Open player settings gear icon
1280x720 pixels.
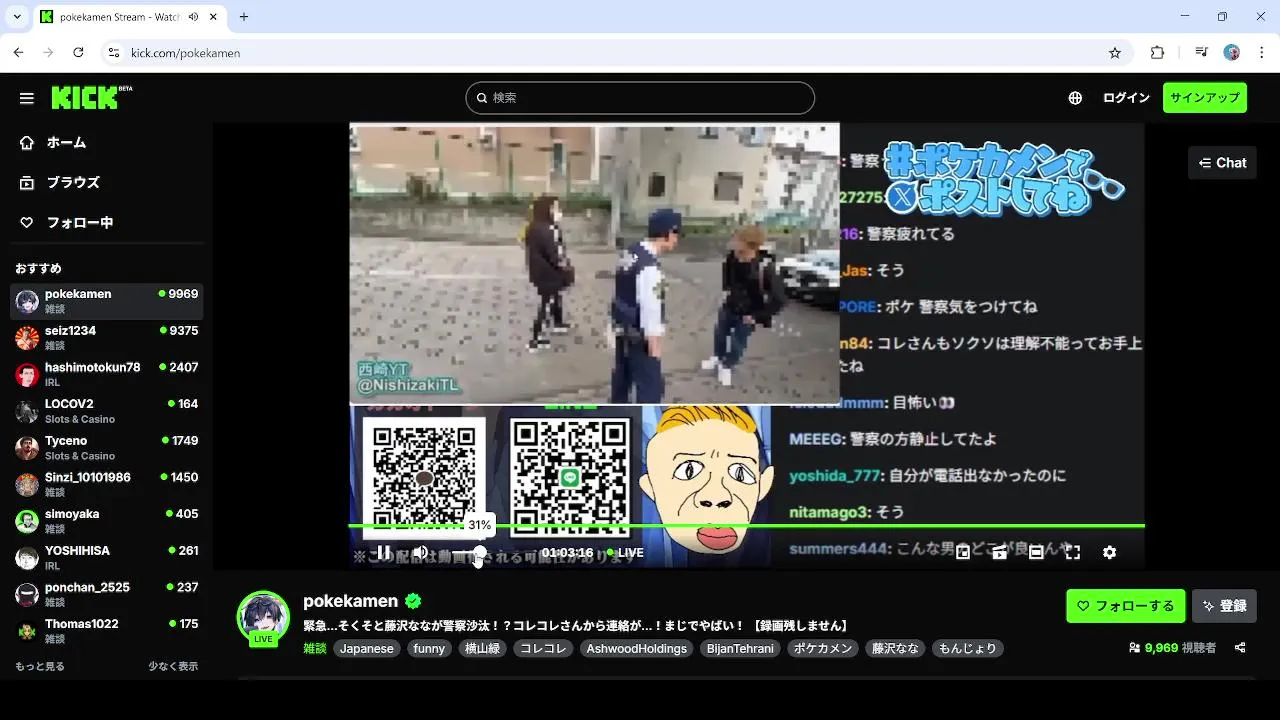click(1109, 552)
